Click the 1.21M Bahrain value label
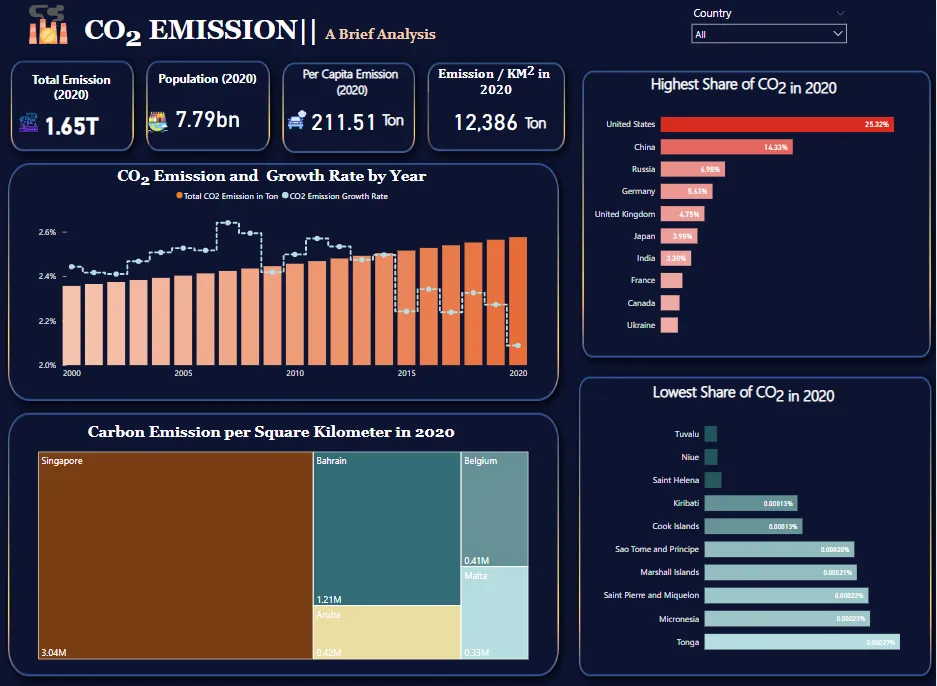Viewport: 937px width, 686px height. click(x=329, y=599)
